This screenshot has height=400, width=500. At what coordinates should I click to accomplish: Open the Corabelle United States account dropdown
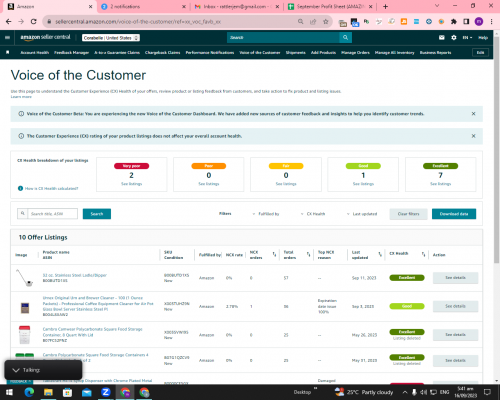click(111, 38)
